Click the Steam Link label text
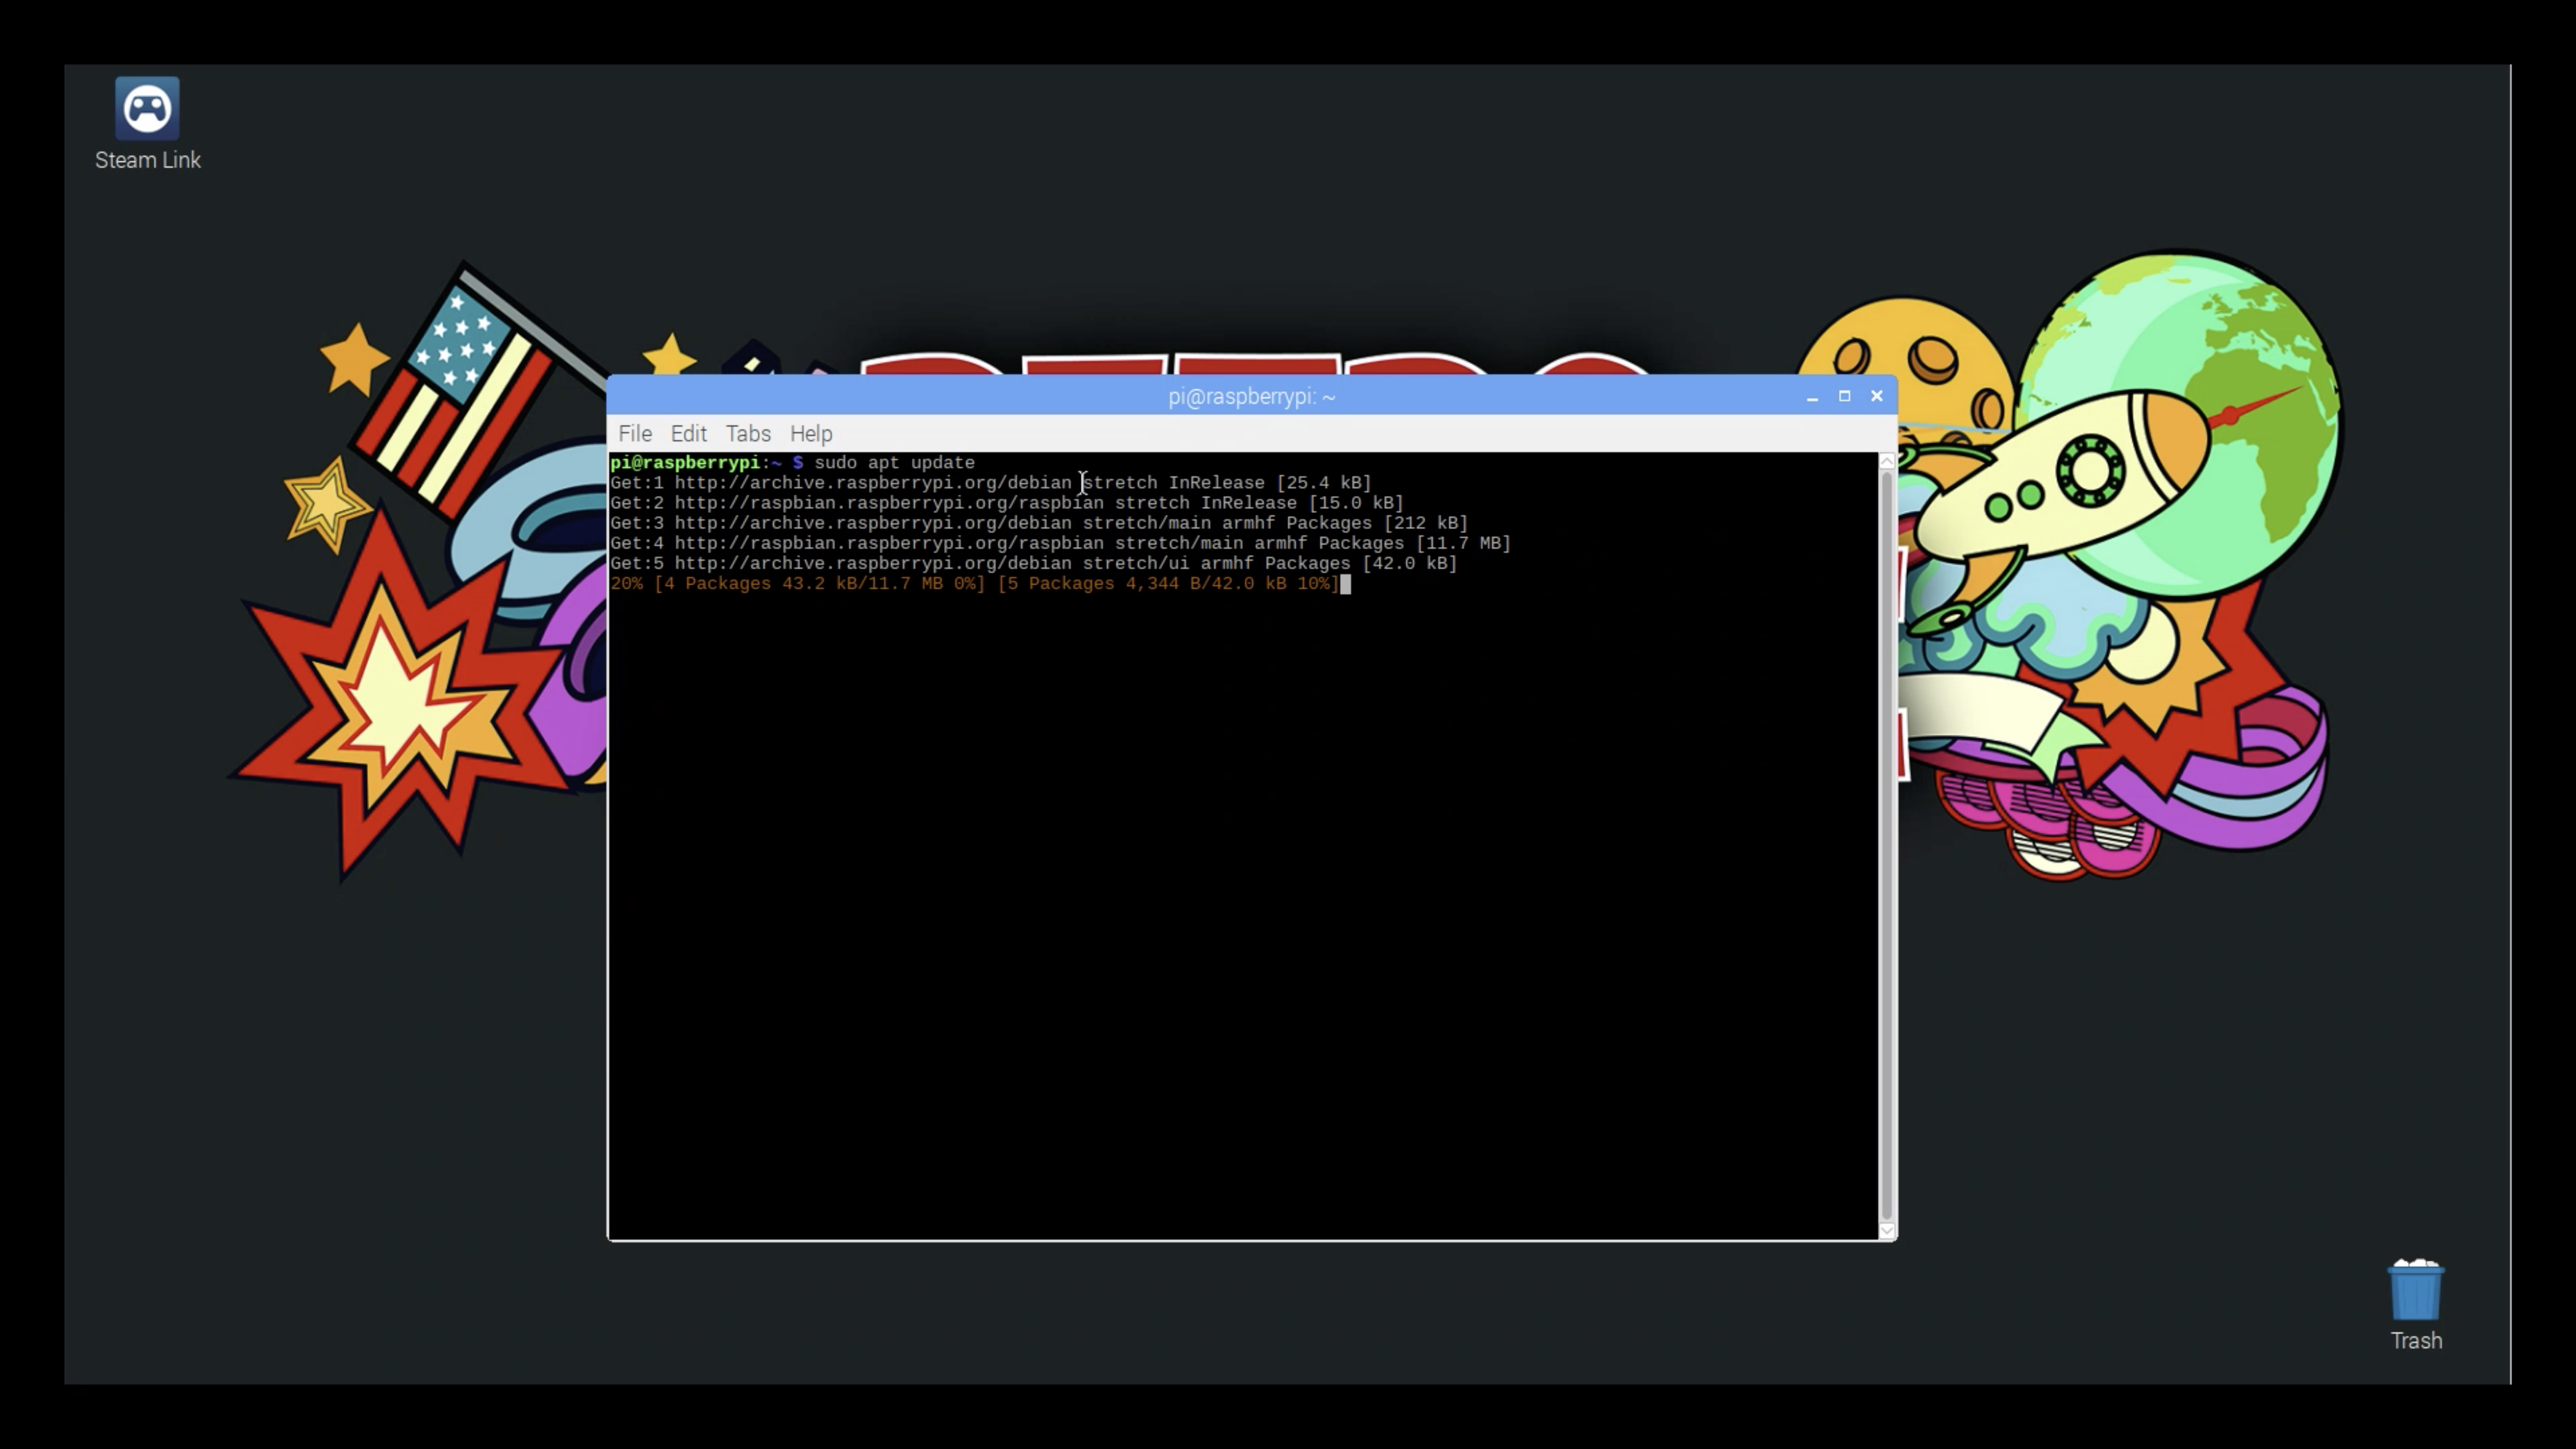 147,160
